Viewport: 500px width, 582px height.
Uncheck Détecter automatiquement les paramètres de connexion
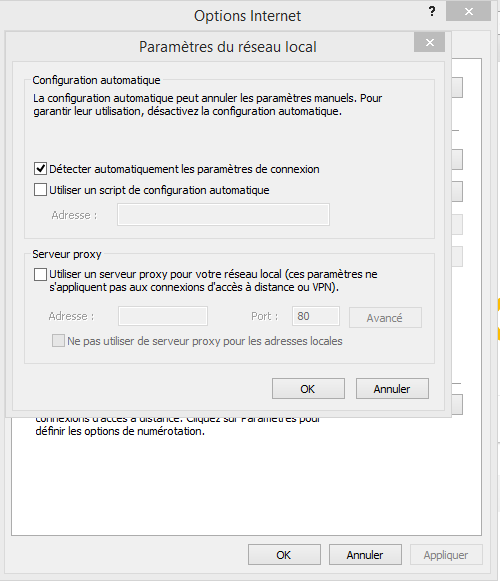pos(40,169)
